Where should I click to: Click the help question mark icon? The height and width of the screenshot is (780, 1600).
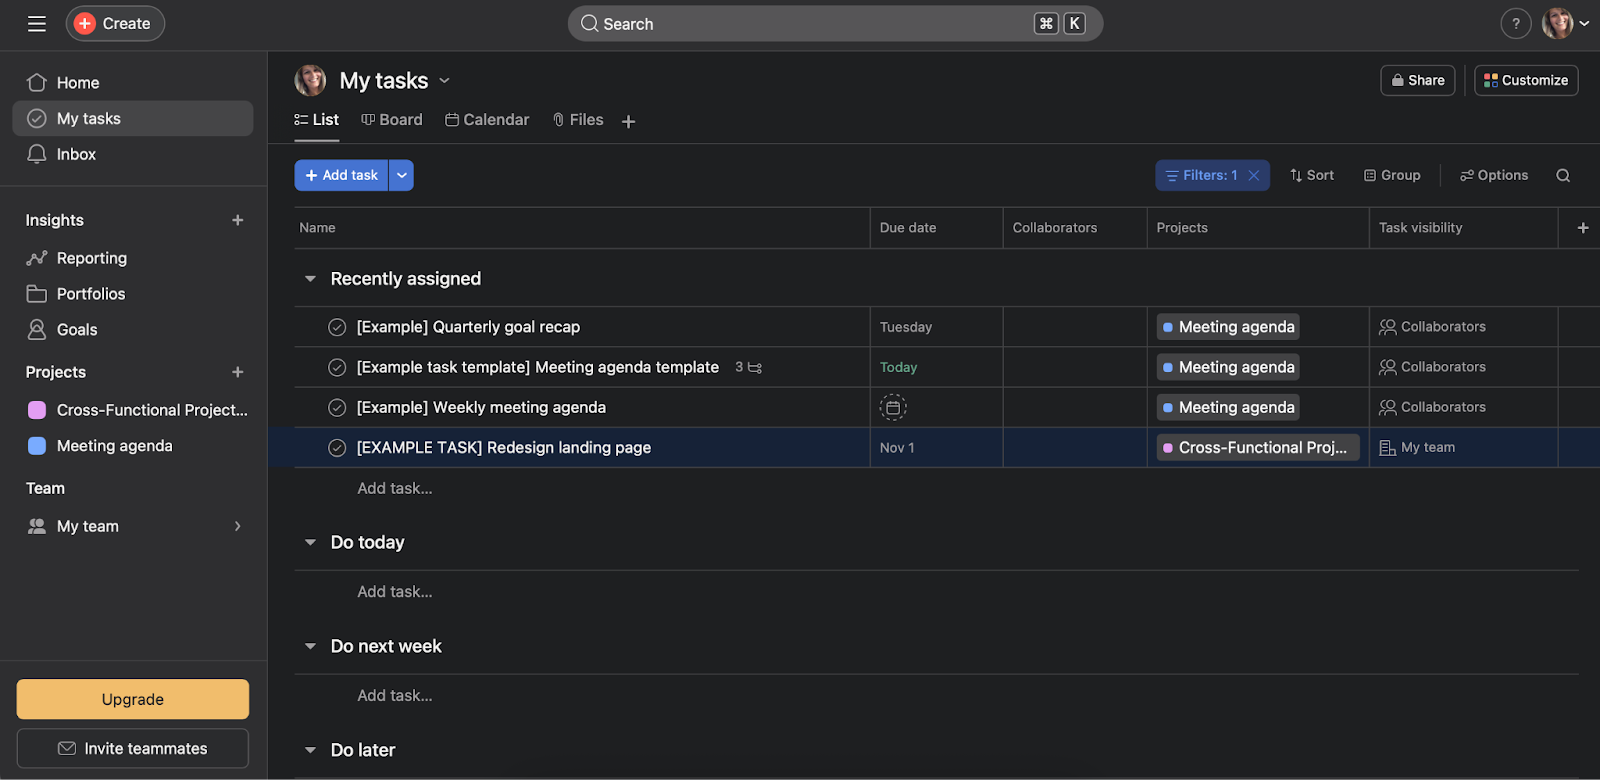(x=1515, y=24)
